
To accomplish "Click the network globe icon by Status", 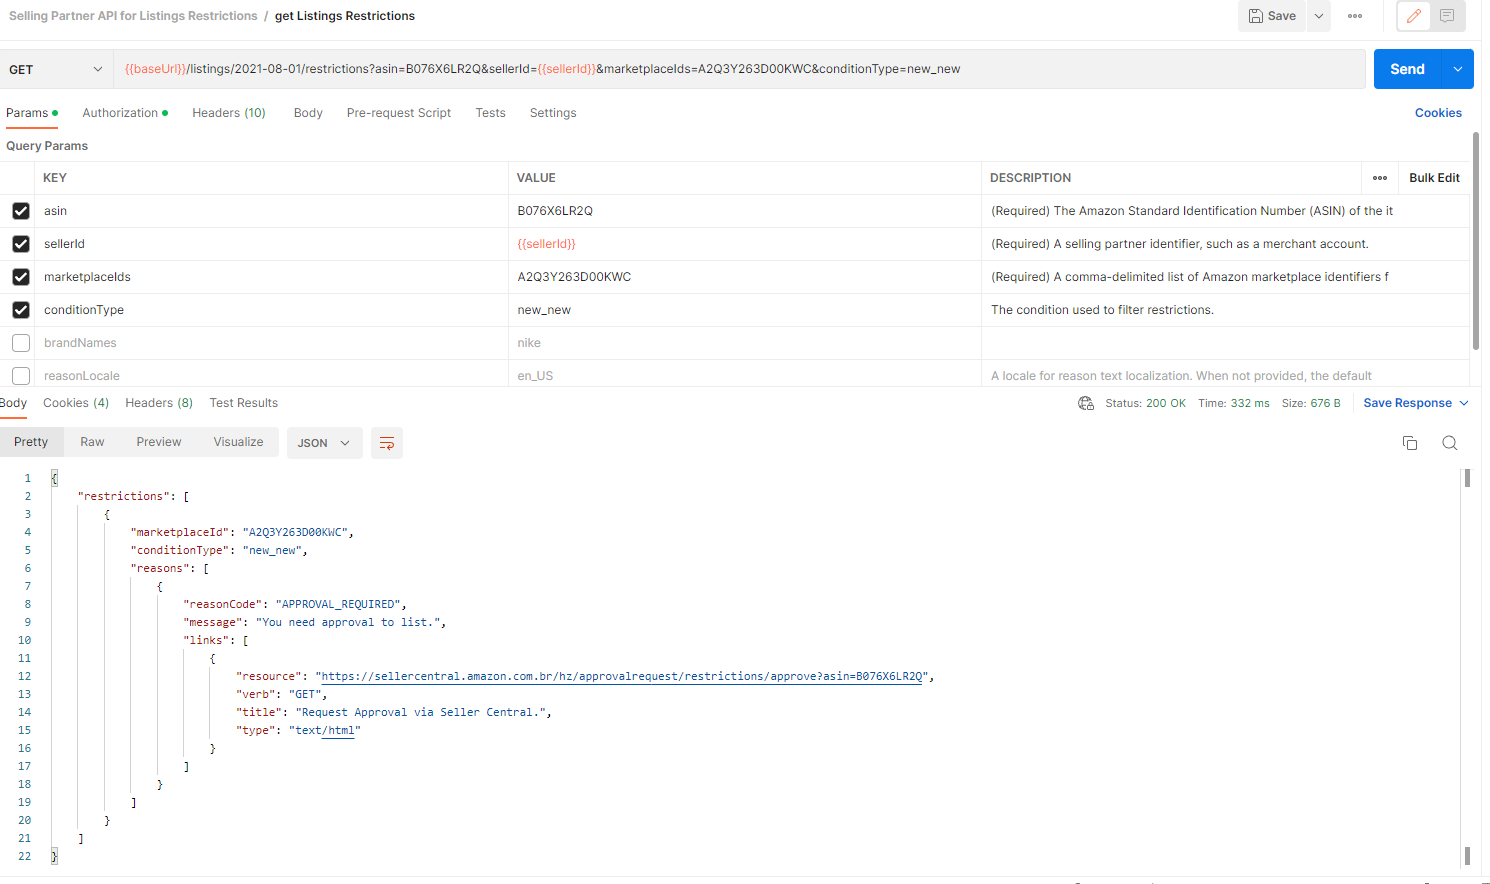I will [1086, 403].
